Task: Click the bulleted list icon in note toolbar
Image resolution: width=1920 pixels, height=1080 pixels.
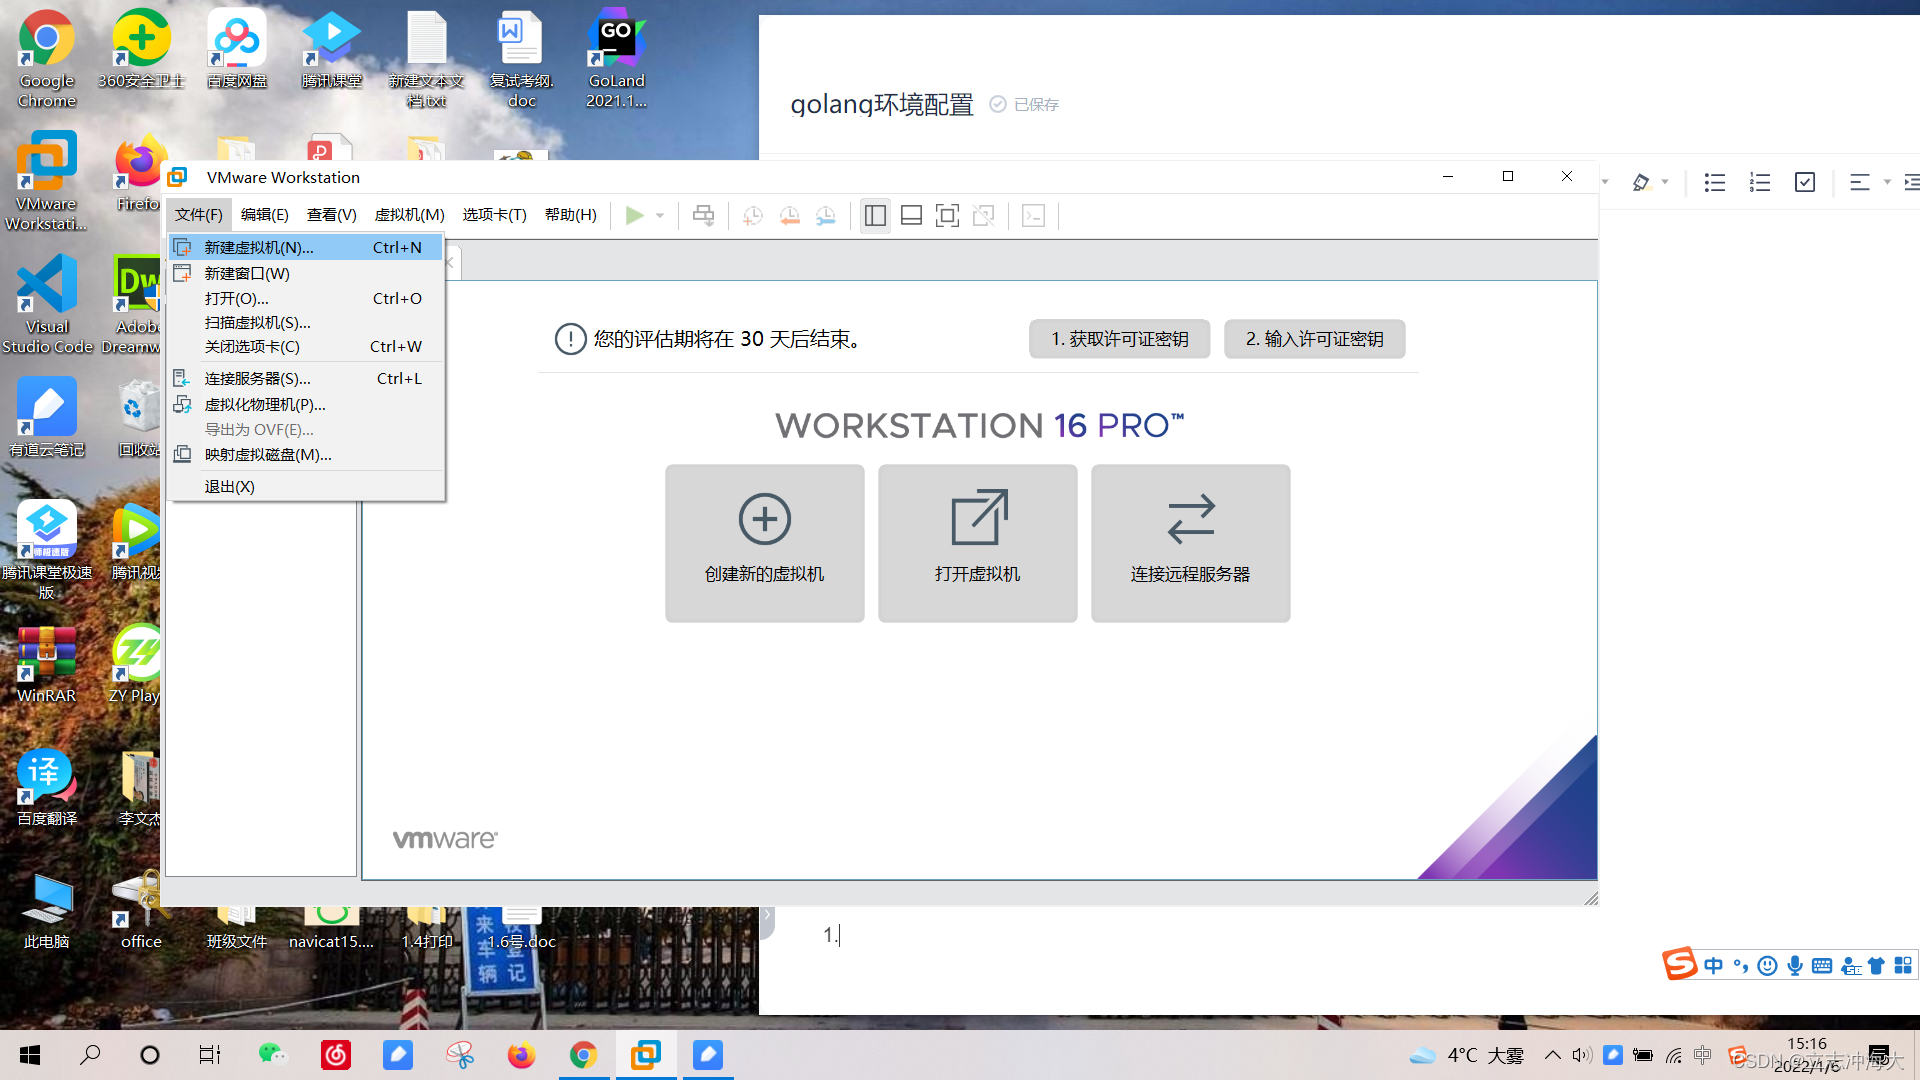Action: pyautogui.click(x=1715, y=182)
